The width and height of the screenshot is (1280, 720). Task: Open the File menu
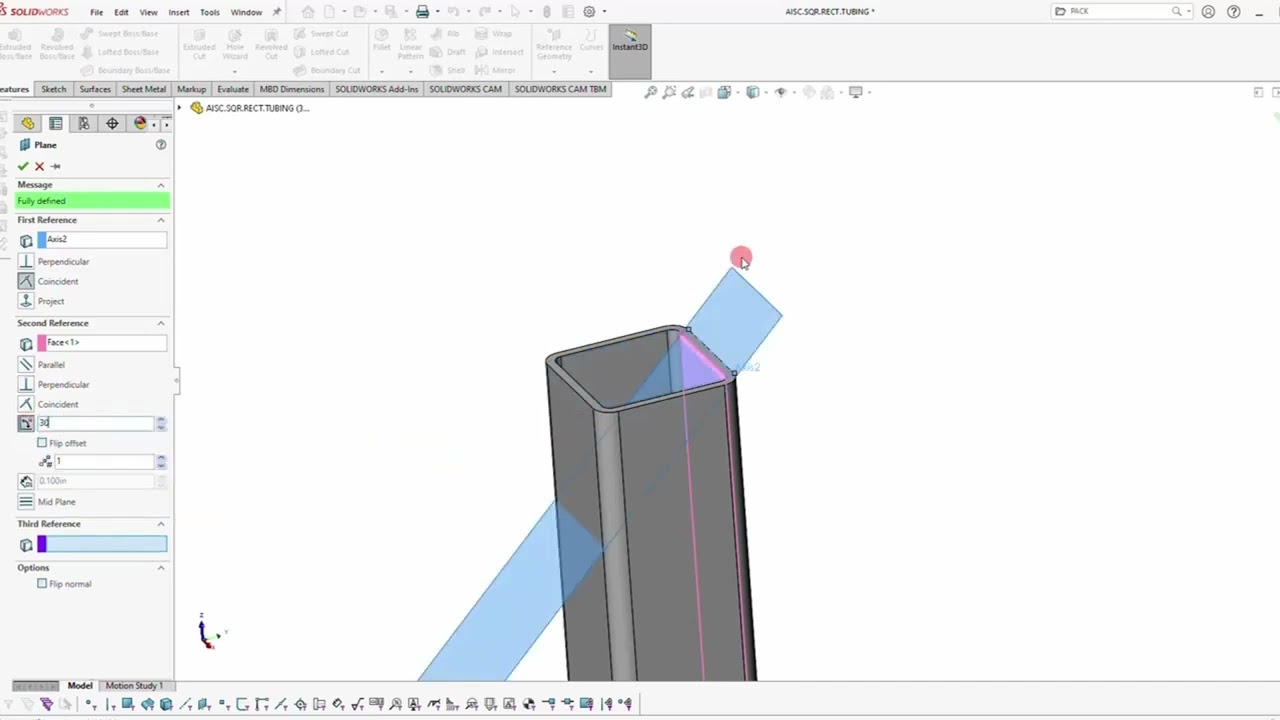pyautogui.click(x=96, y=12)
